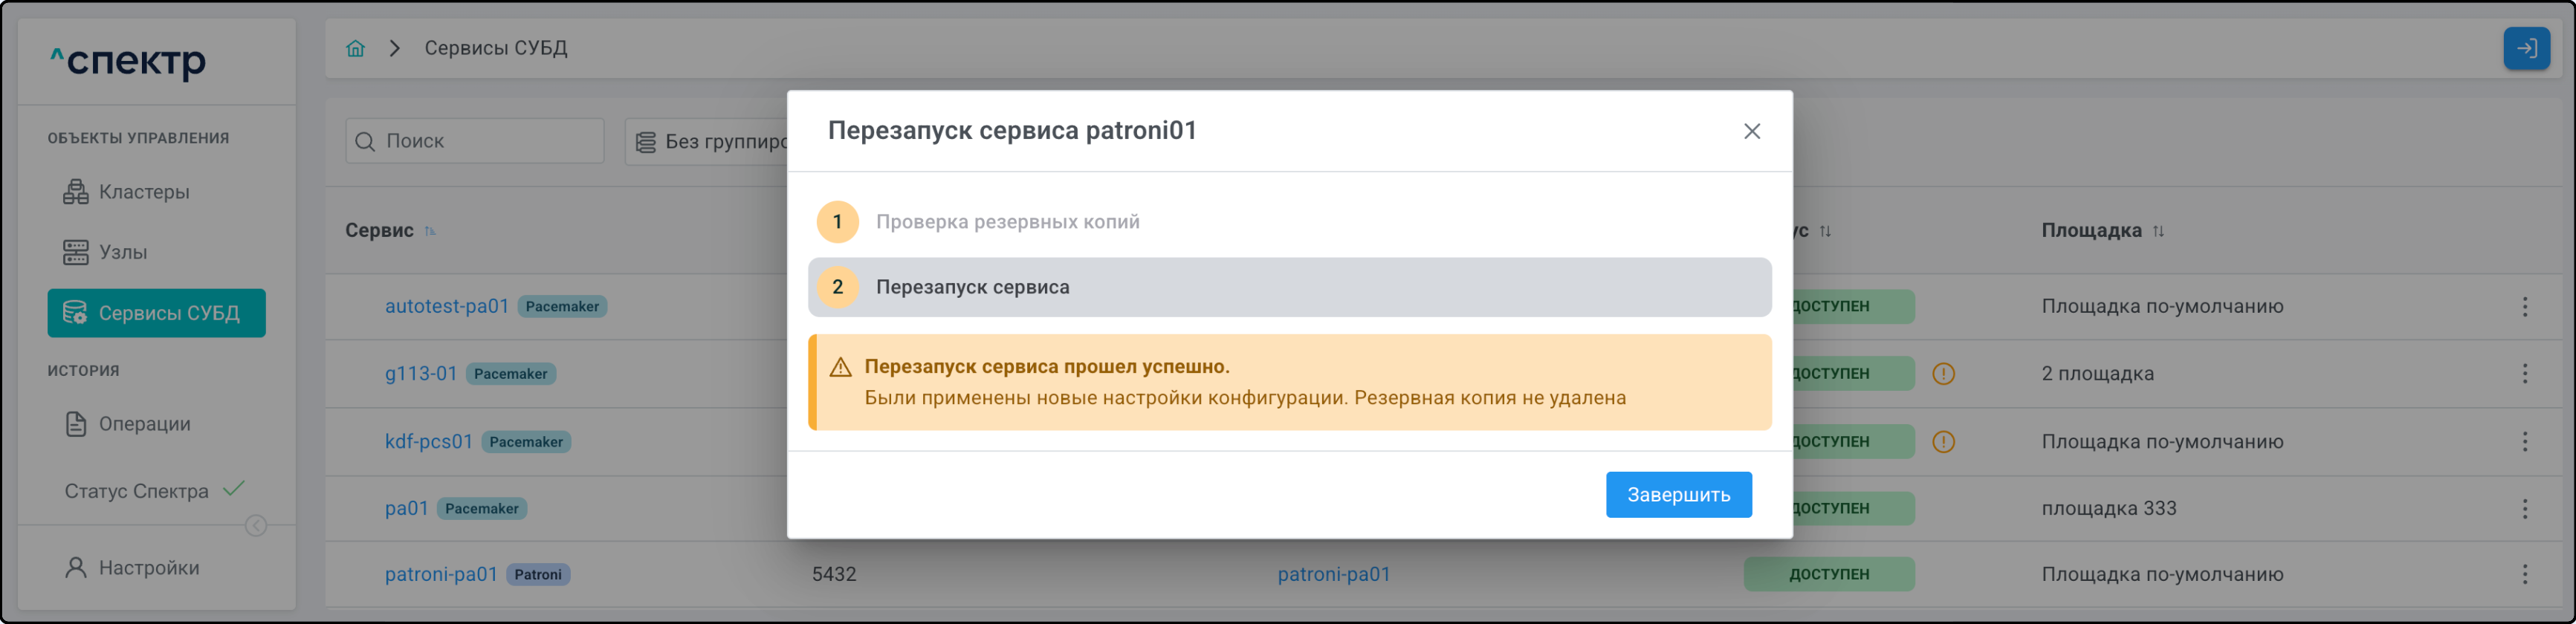Screen dimensions: 2576x624
Task: Open Операции history page
Action: pos(143,424)
